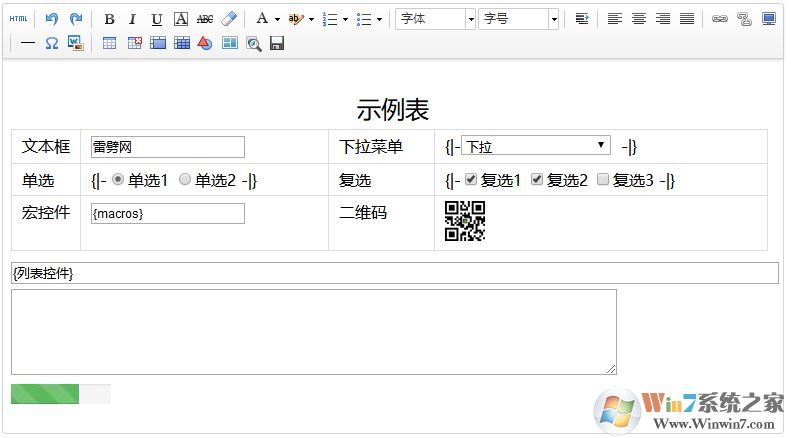Open font color dropdown arrow

277,19
